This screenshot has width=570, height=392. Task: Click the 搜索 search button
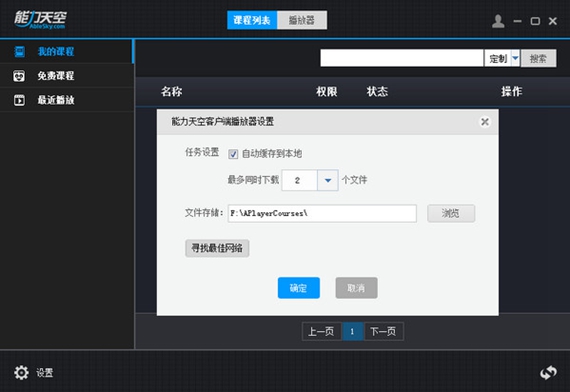click(x=538, y=58)
